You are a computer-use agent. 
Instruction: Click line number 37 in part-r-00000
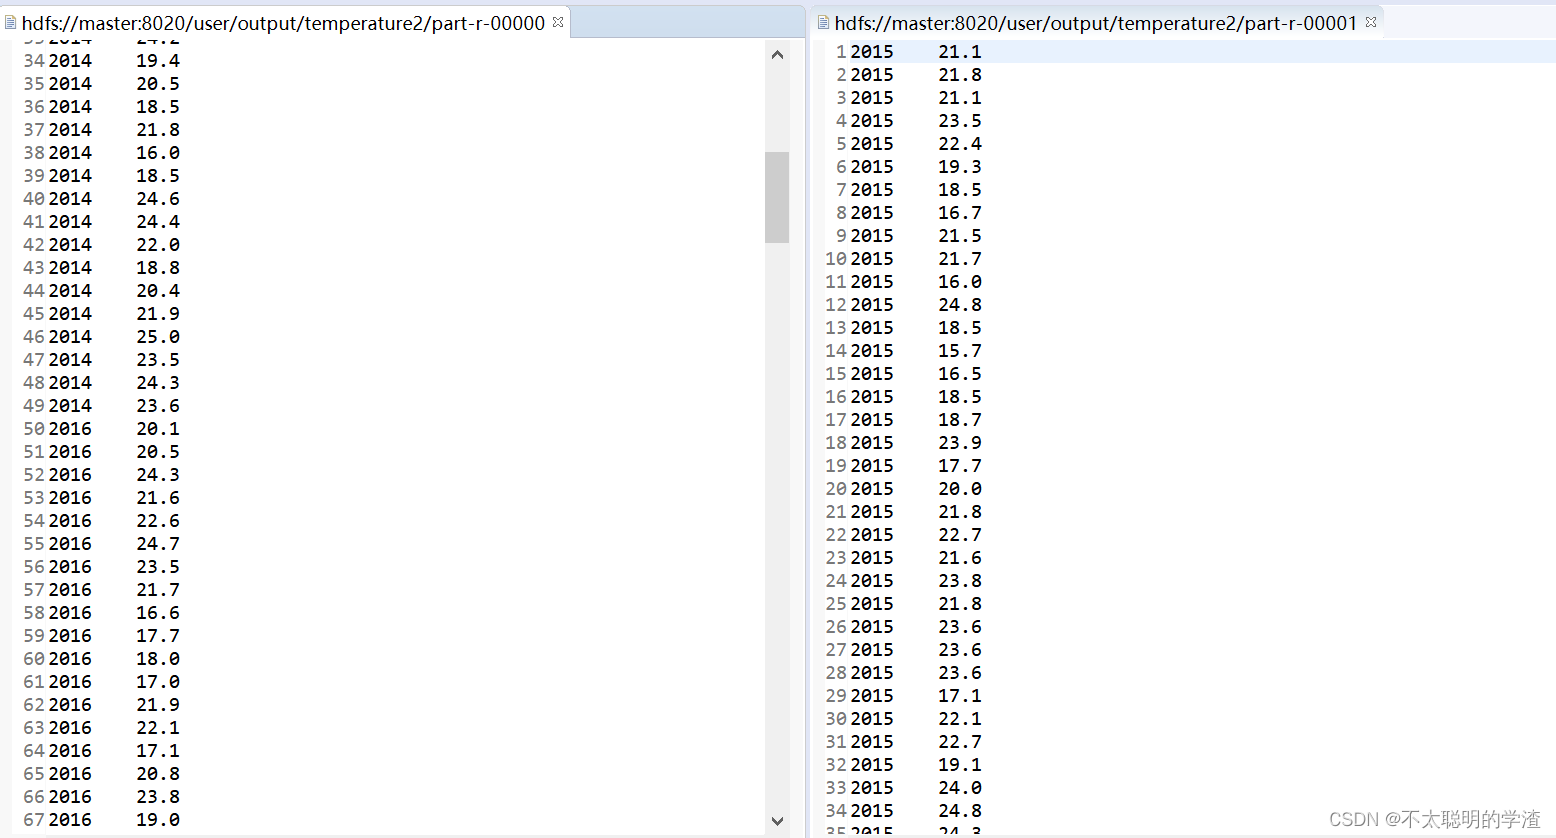point(34,130)
